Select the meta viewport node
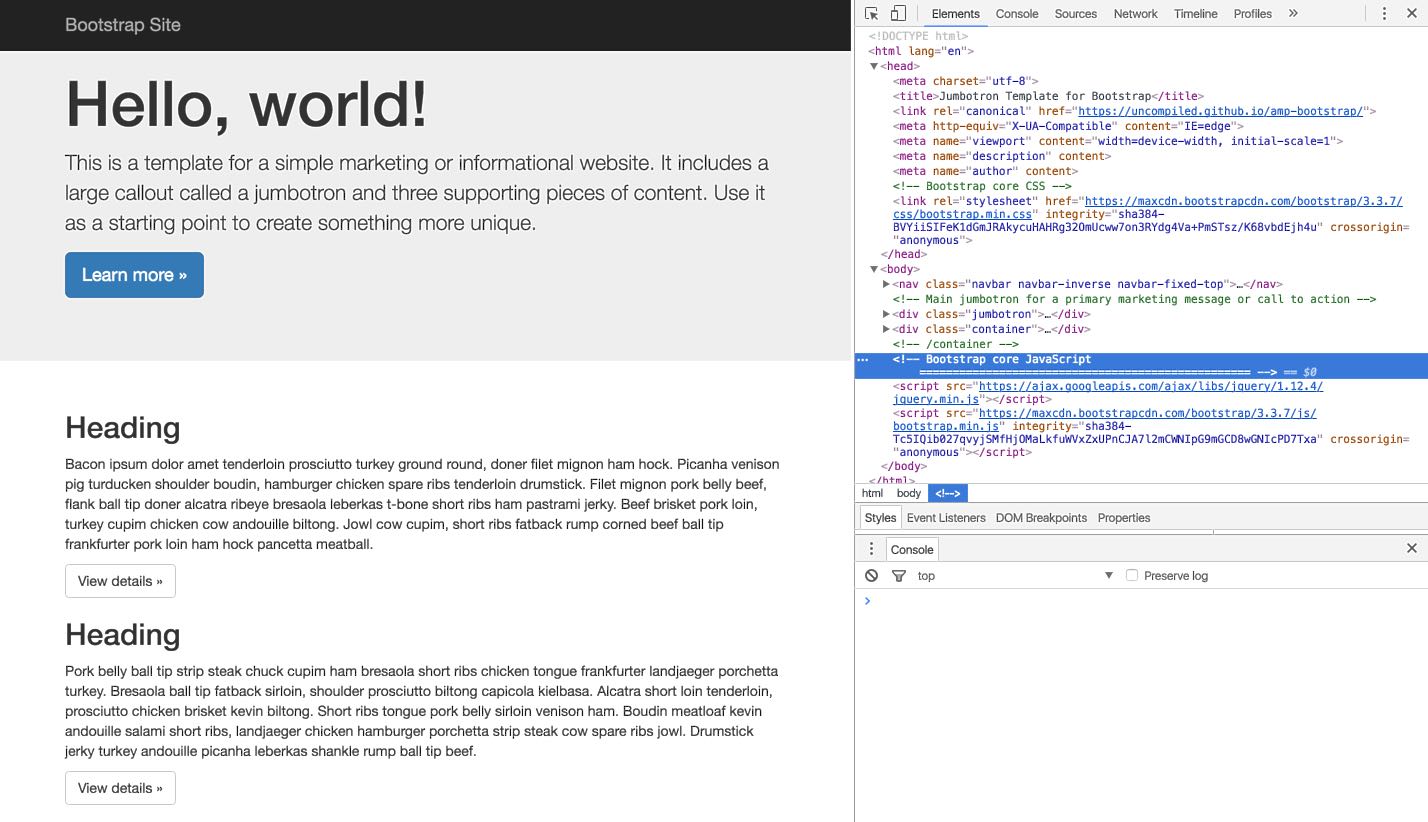 (x=1118, y=141)
